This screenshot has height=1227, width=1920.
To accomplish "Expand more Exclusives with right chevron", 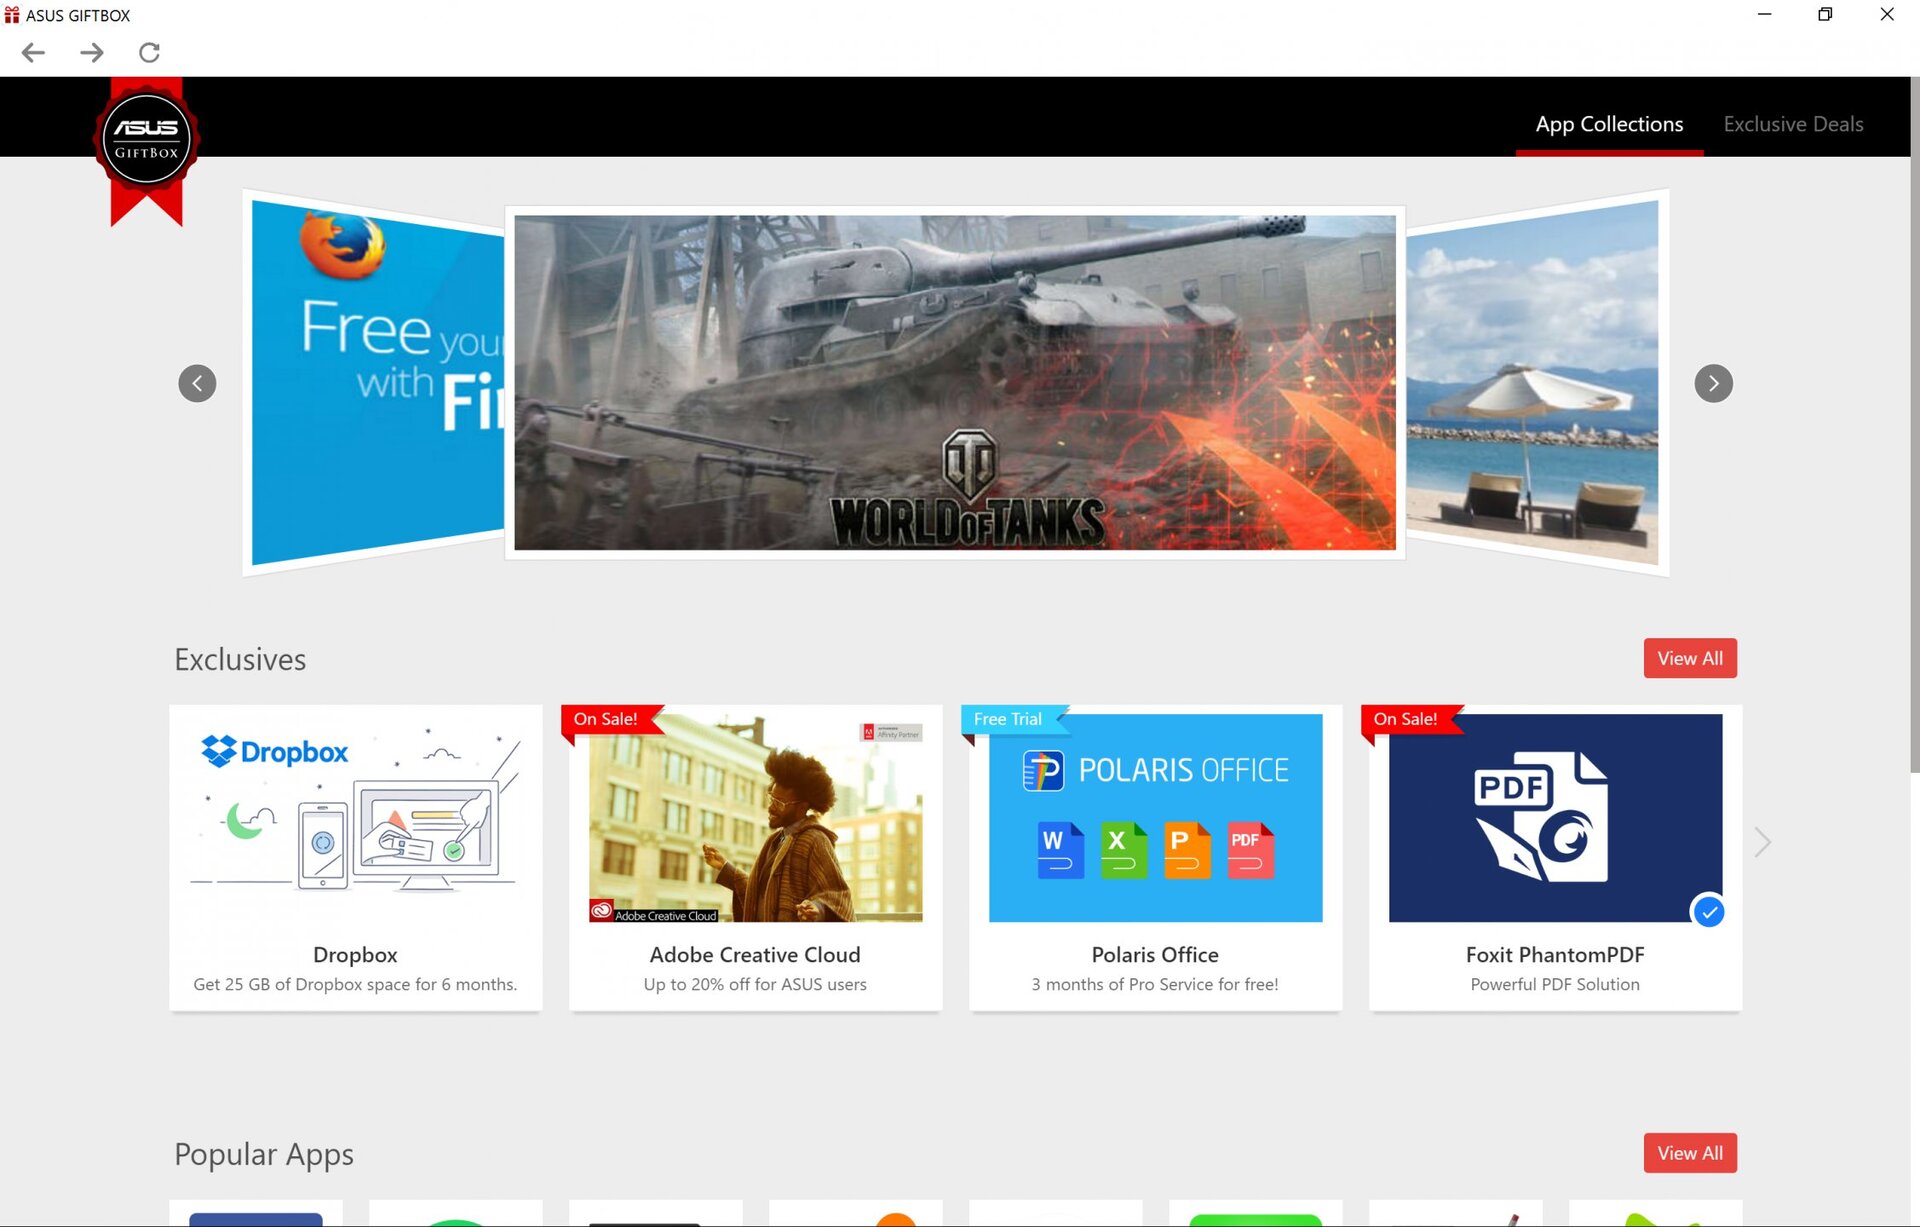I will [x=1762, y=842].
